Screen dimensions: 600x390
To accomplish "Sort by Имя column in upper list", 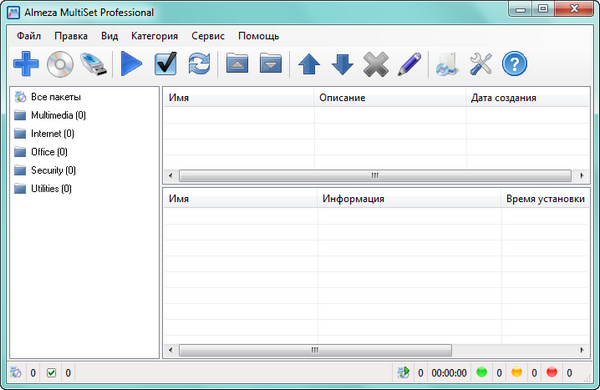I will [239, 98].
